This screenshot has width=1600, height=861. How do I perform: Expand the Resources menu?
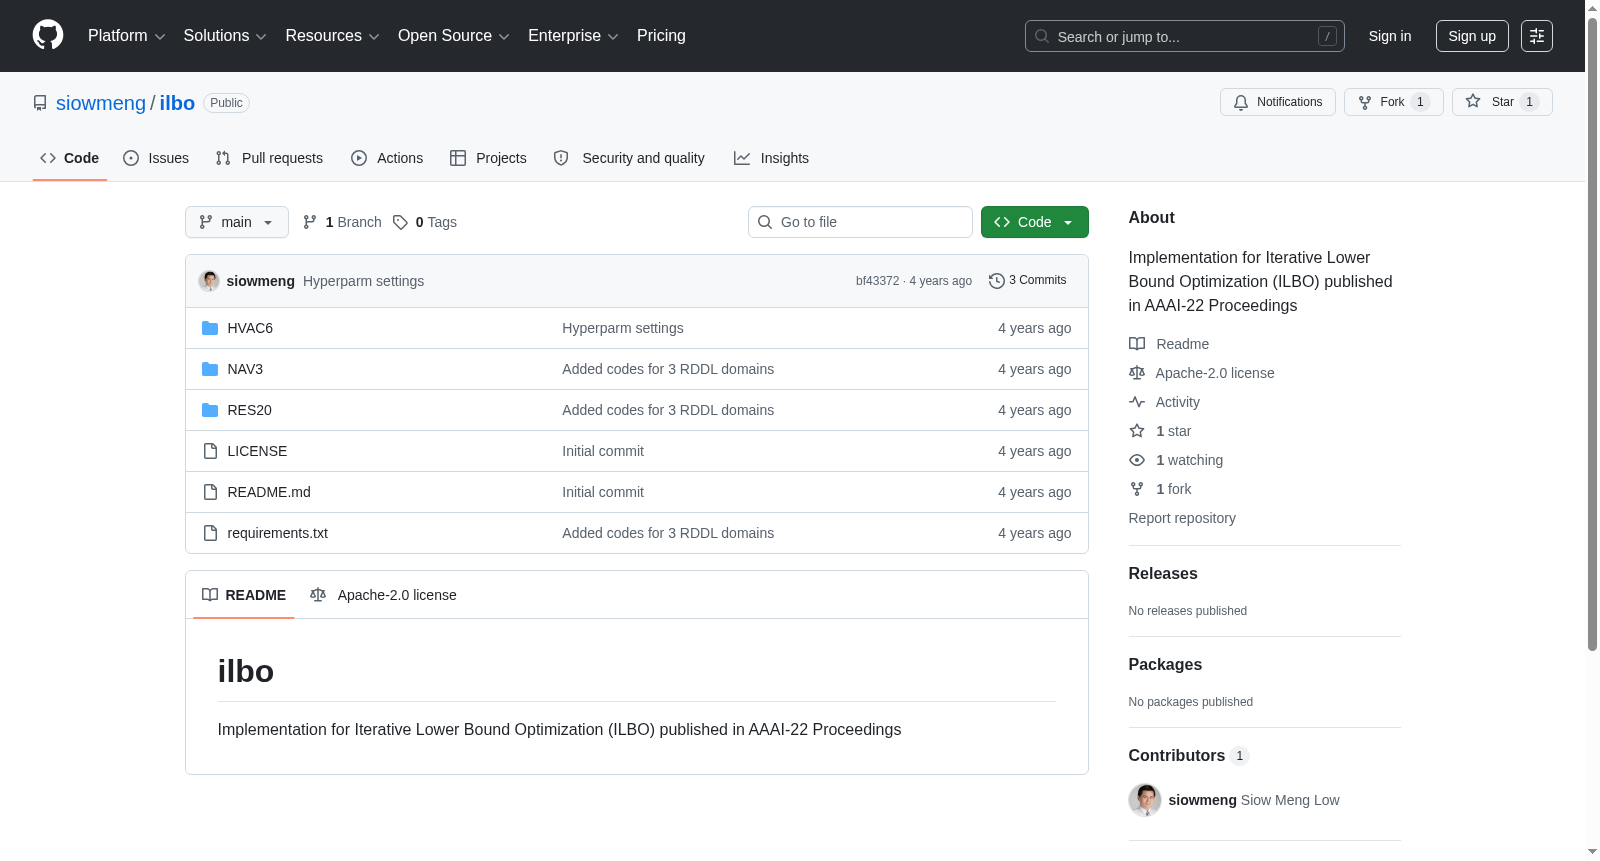332,36
